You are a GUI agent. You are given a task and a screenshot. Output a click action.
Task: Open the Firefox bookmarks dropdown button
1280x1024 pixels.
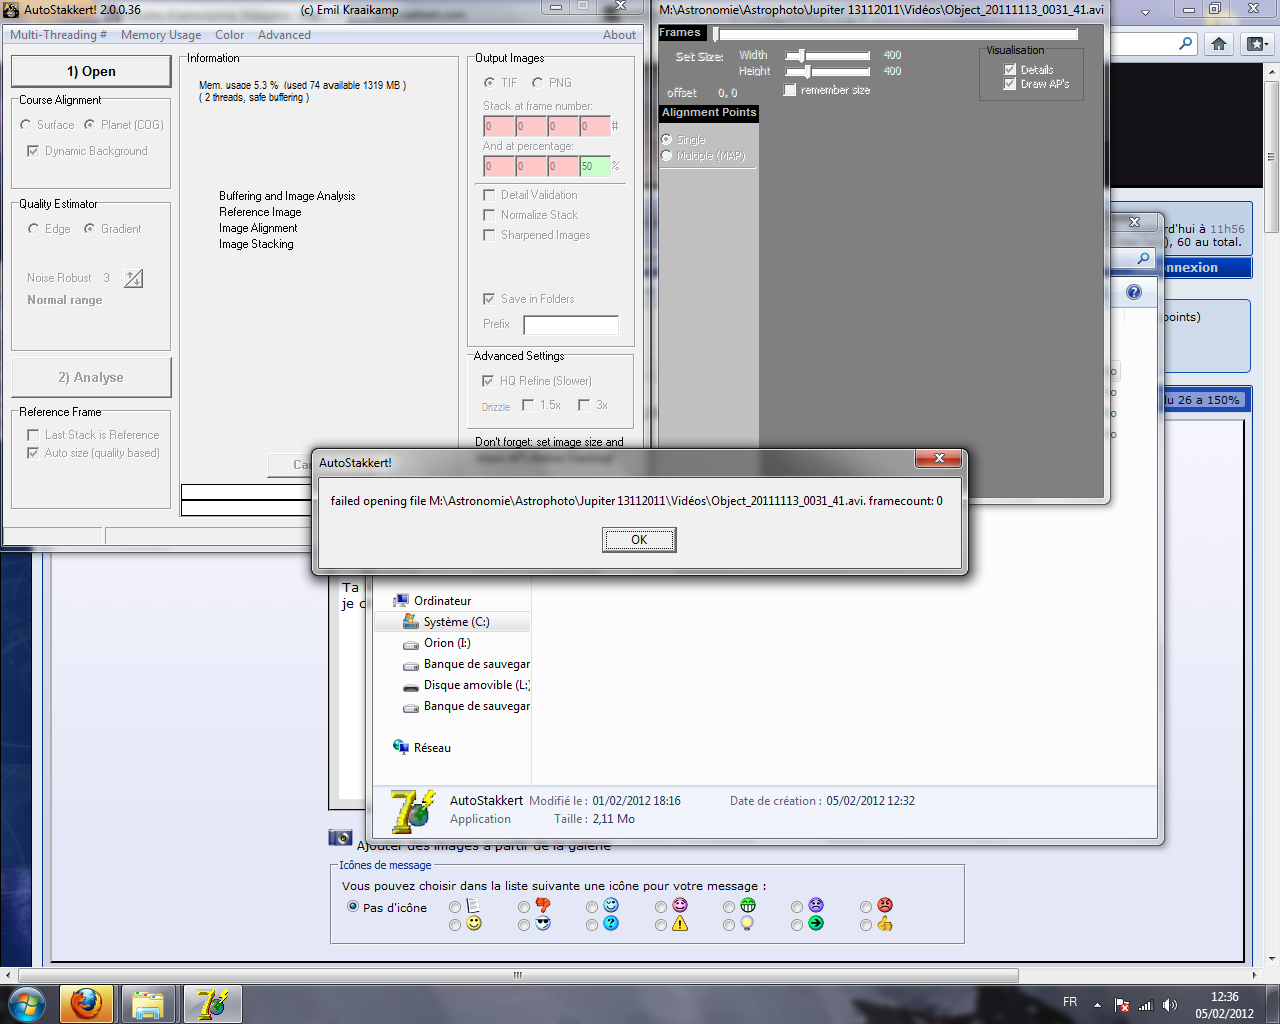pyautogui.click(x=1257, y=44)
